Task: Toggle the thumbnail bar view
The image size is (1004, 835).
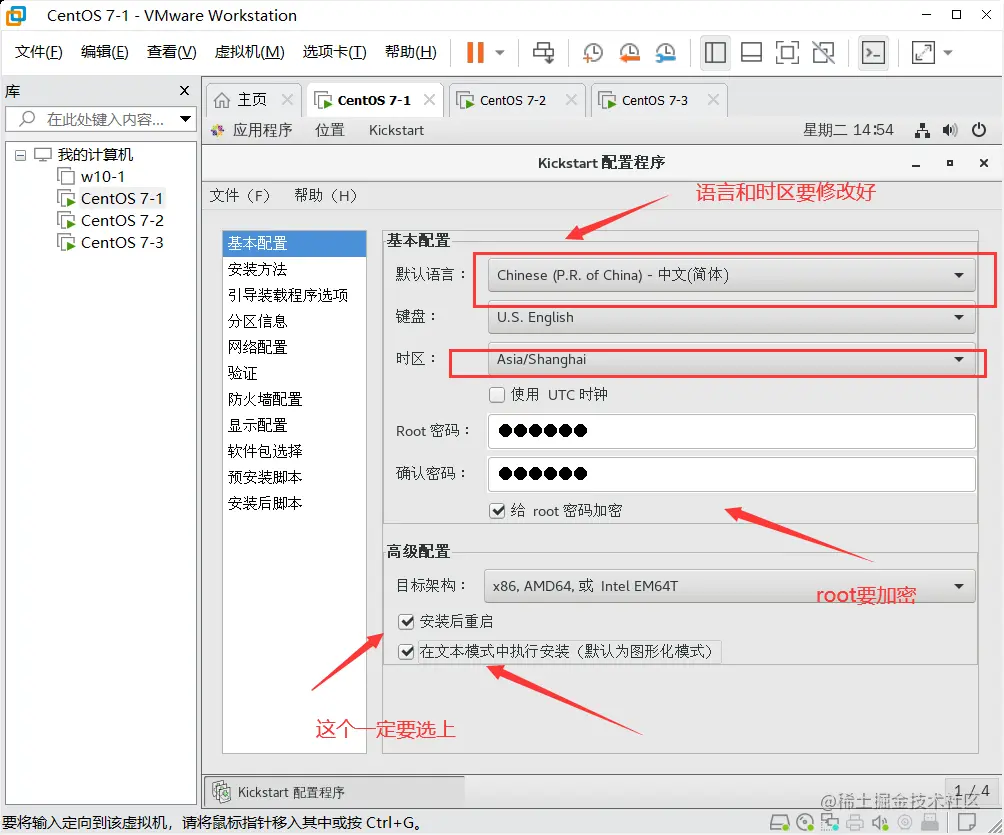Action: [x=751, y=53]
